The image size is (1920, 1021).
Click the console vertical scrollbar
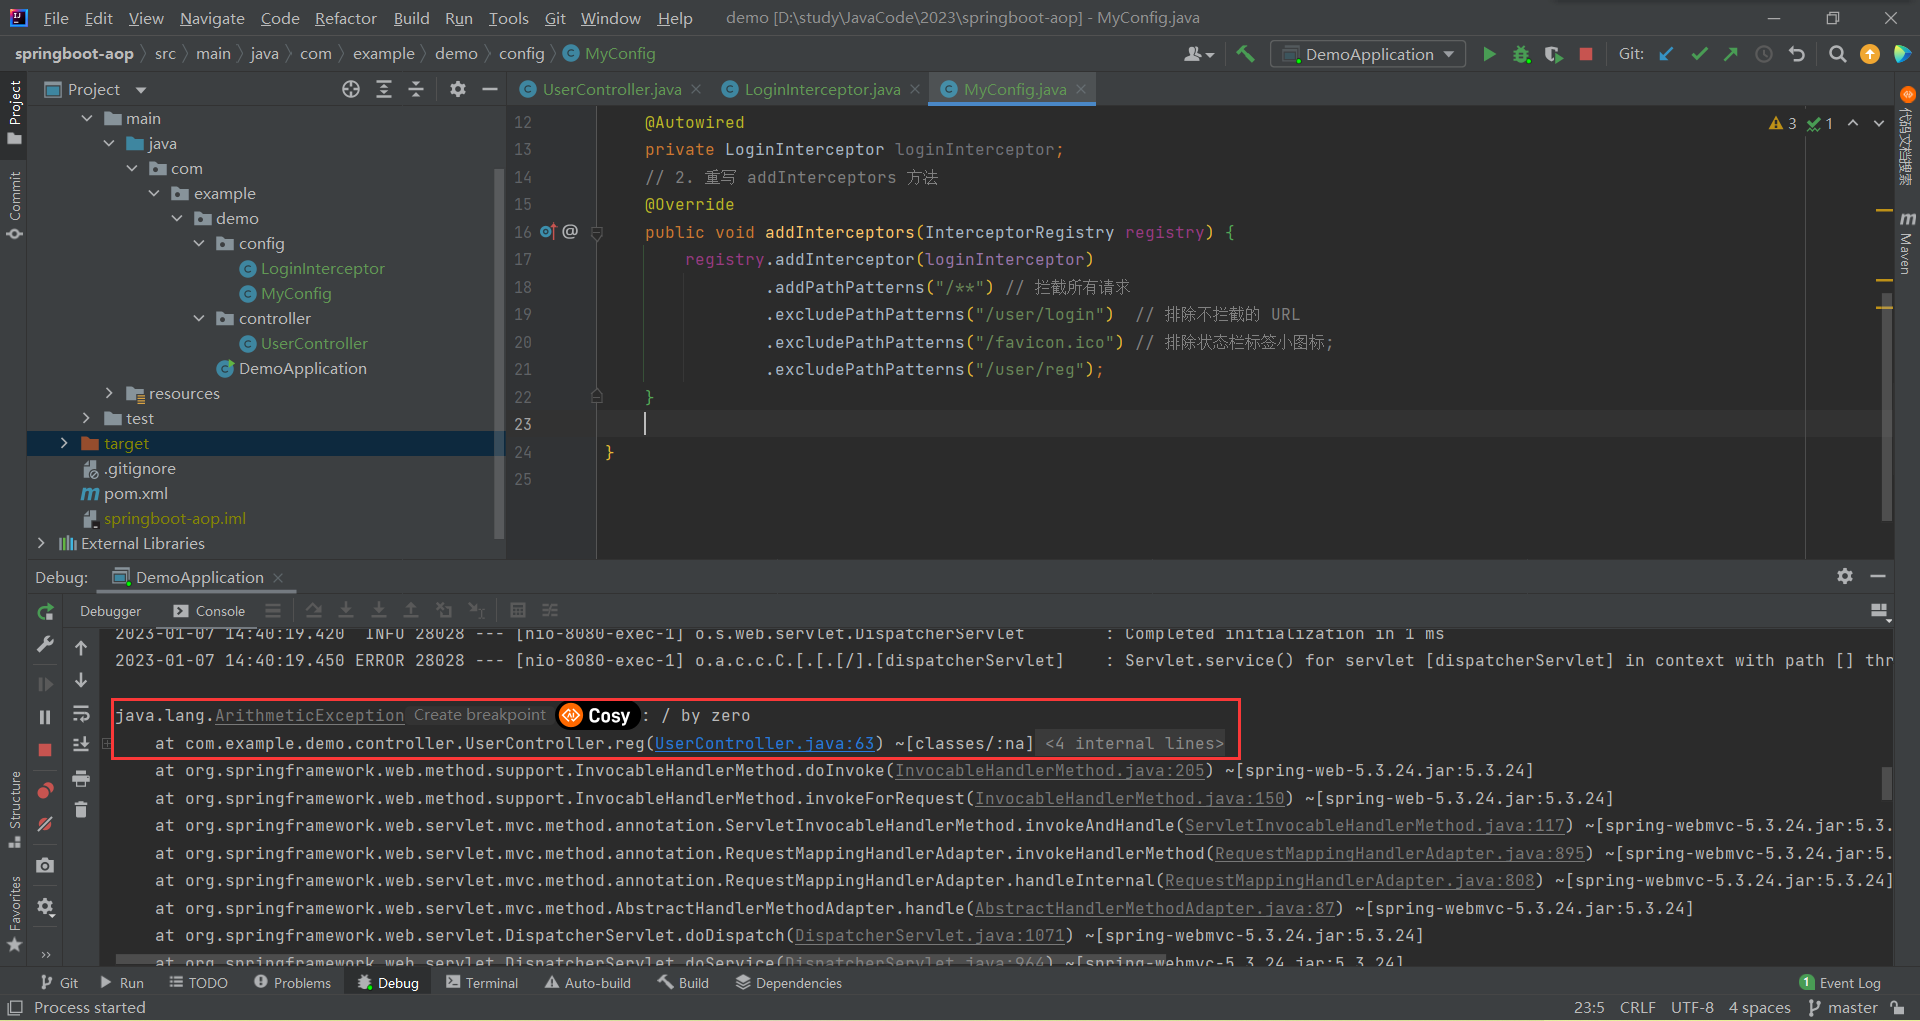(x=1887, y=783)
